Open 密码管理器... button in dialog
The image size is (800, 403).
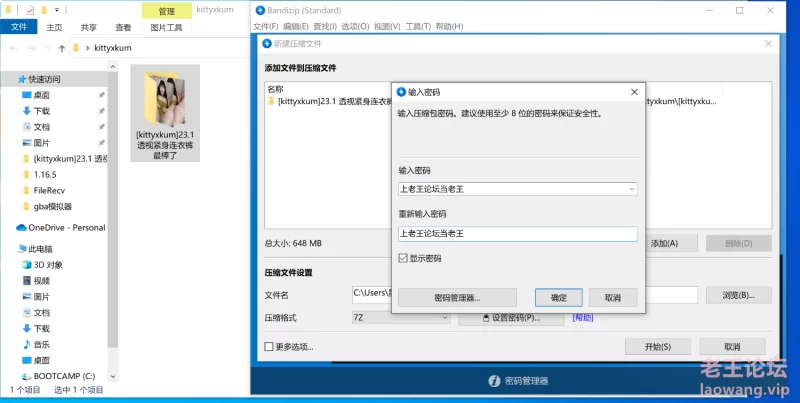click(x=457, y=297)
